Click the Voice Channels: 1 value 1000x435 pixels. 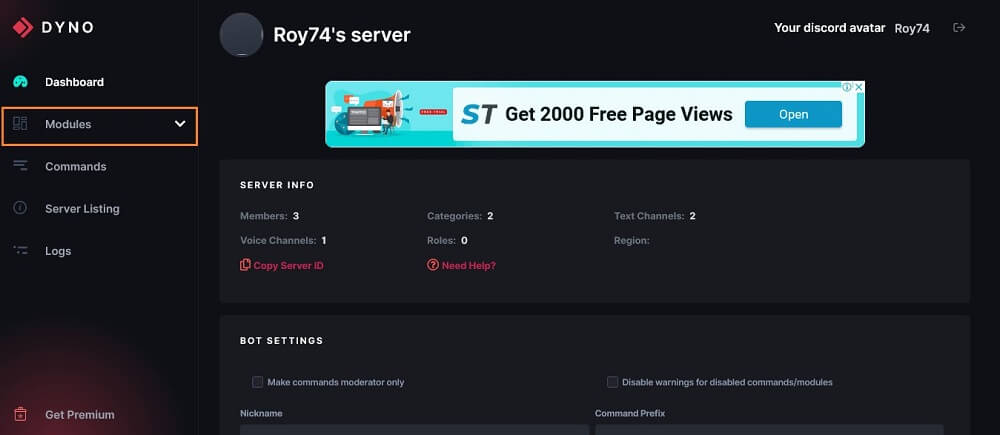pos(324,240)
